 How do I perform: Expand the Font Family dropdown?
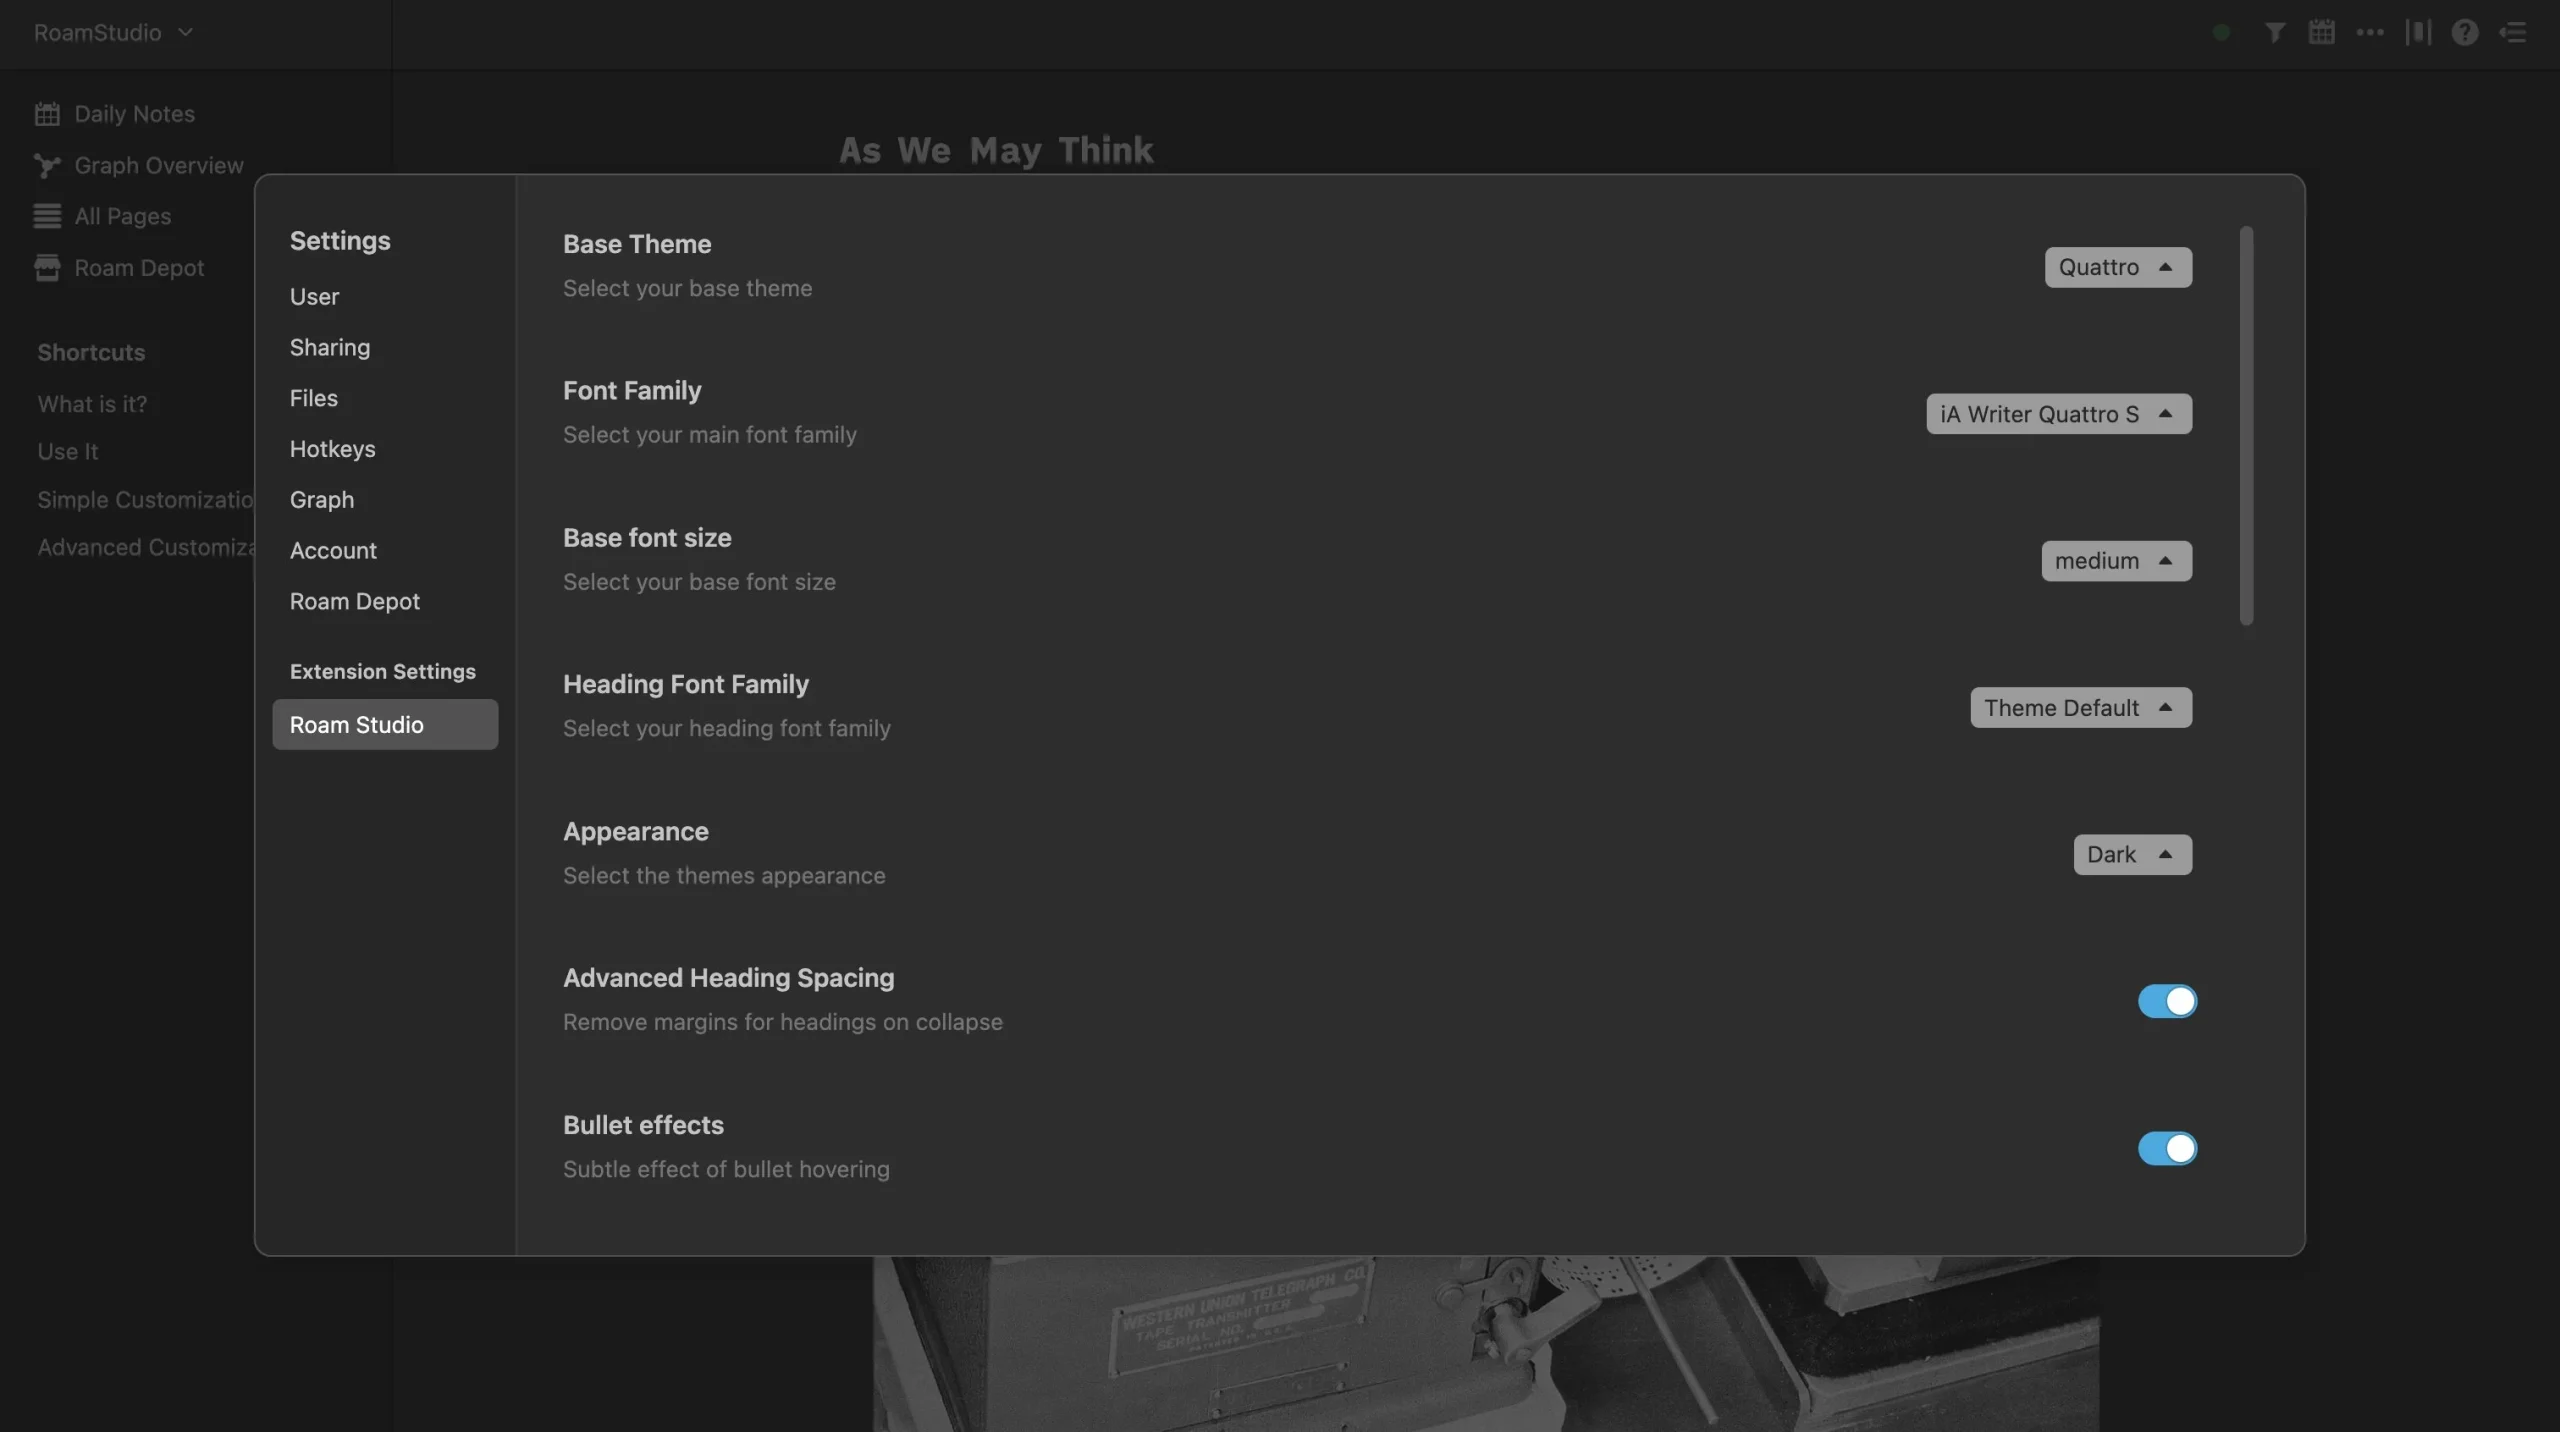[2058, 414]
